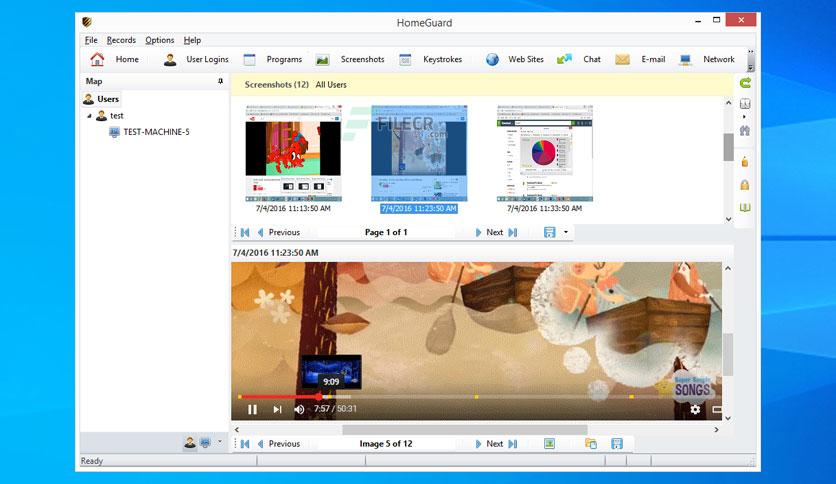This screenshot has height=484, width=836.
Task: Click image viewer scroll-up arrow
Action: 728,268
